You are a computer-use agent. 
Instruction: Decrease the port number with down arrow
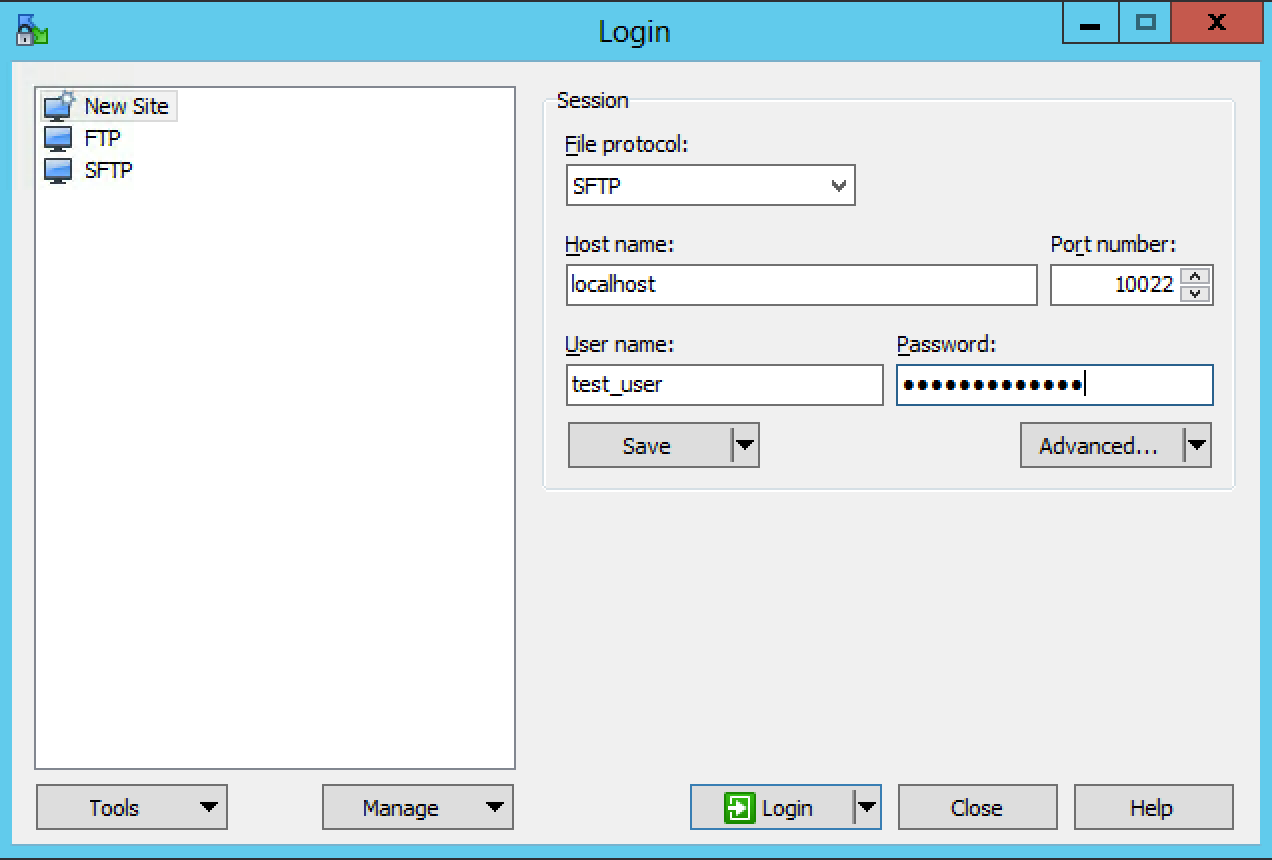(x=1196, y=294)
